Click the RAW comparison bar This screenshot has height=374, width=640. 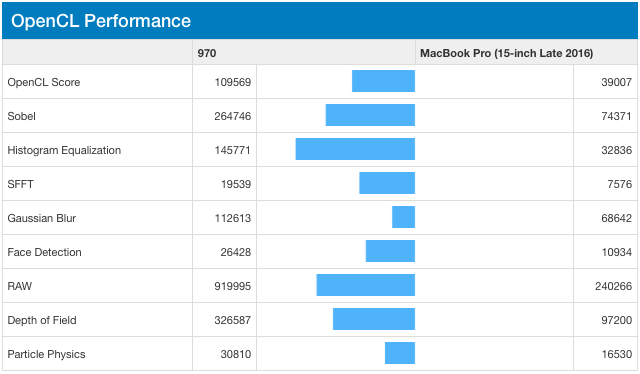tap(366, 285)
